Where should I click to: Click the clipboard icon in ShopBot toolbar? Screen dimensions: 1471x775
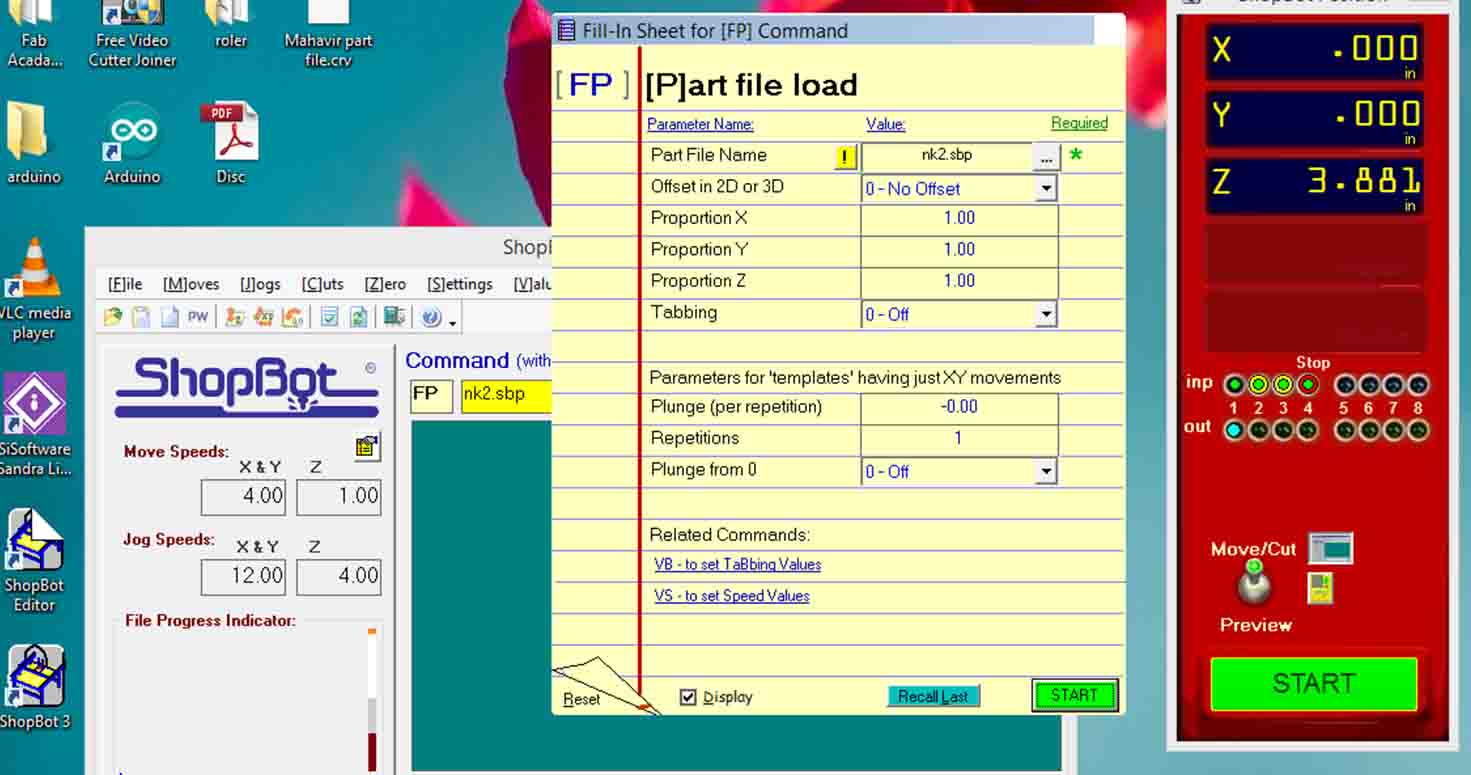click(x=141, y=317)
